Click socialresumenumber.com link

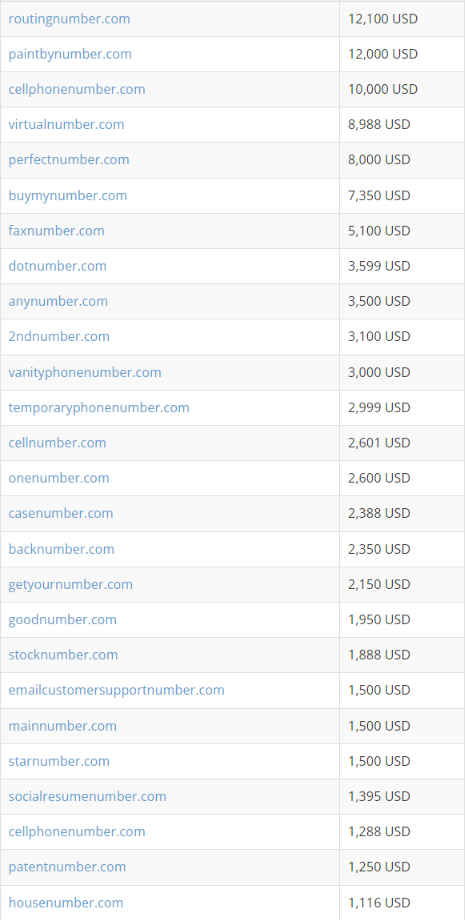coord(87,796)
